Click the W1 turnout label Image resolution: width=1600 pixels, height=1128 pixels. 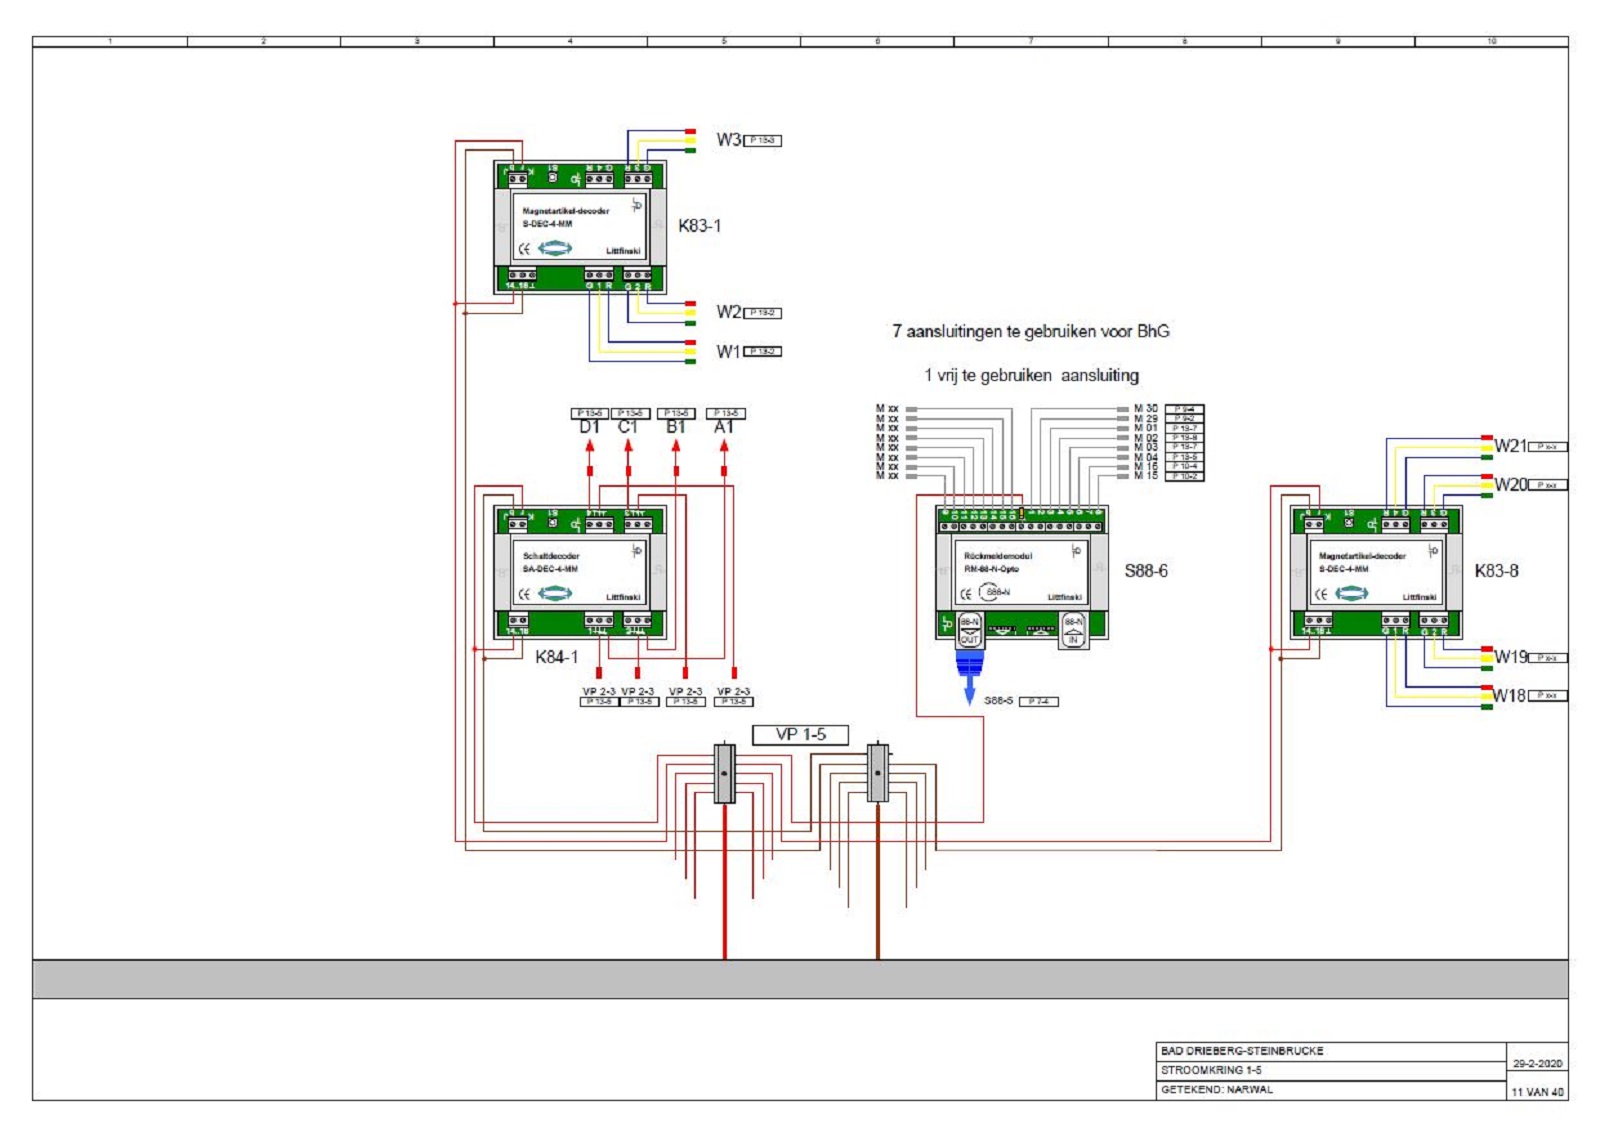(x=728, y=352)
